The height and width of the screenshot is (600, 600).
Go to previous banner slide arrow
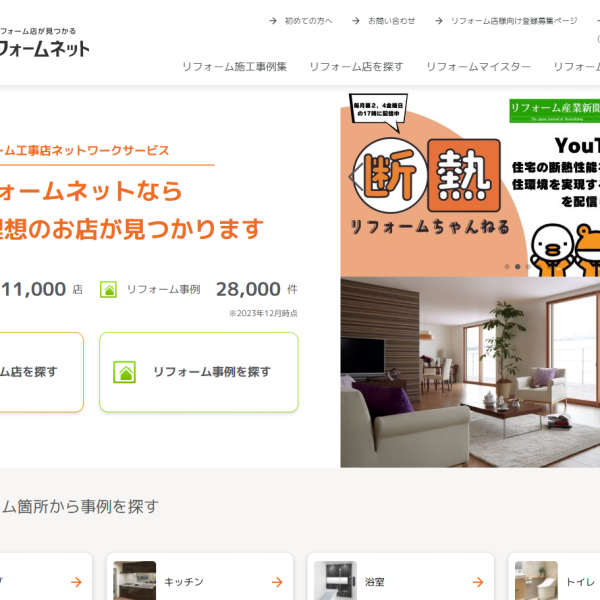[354, 177]
